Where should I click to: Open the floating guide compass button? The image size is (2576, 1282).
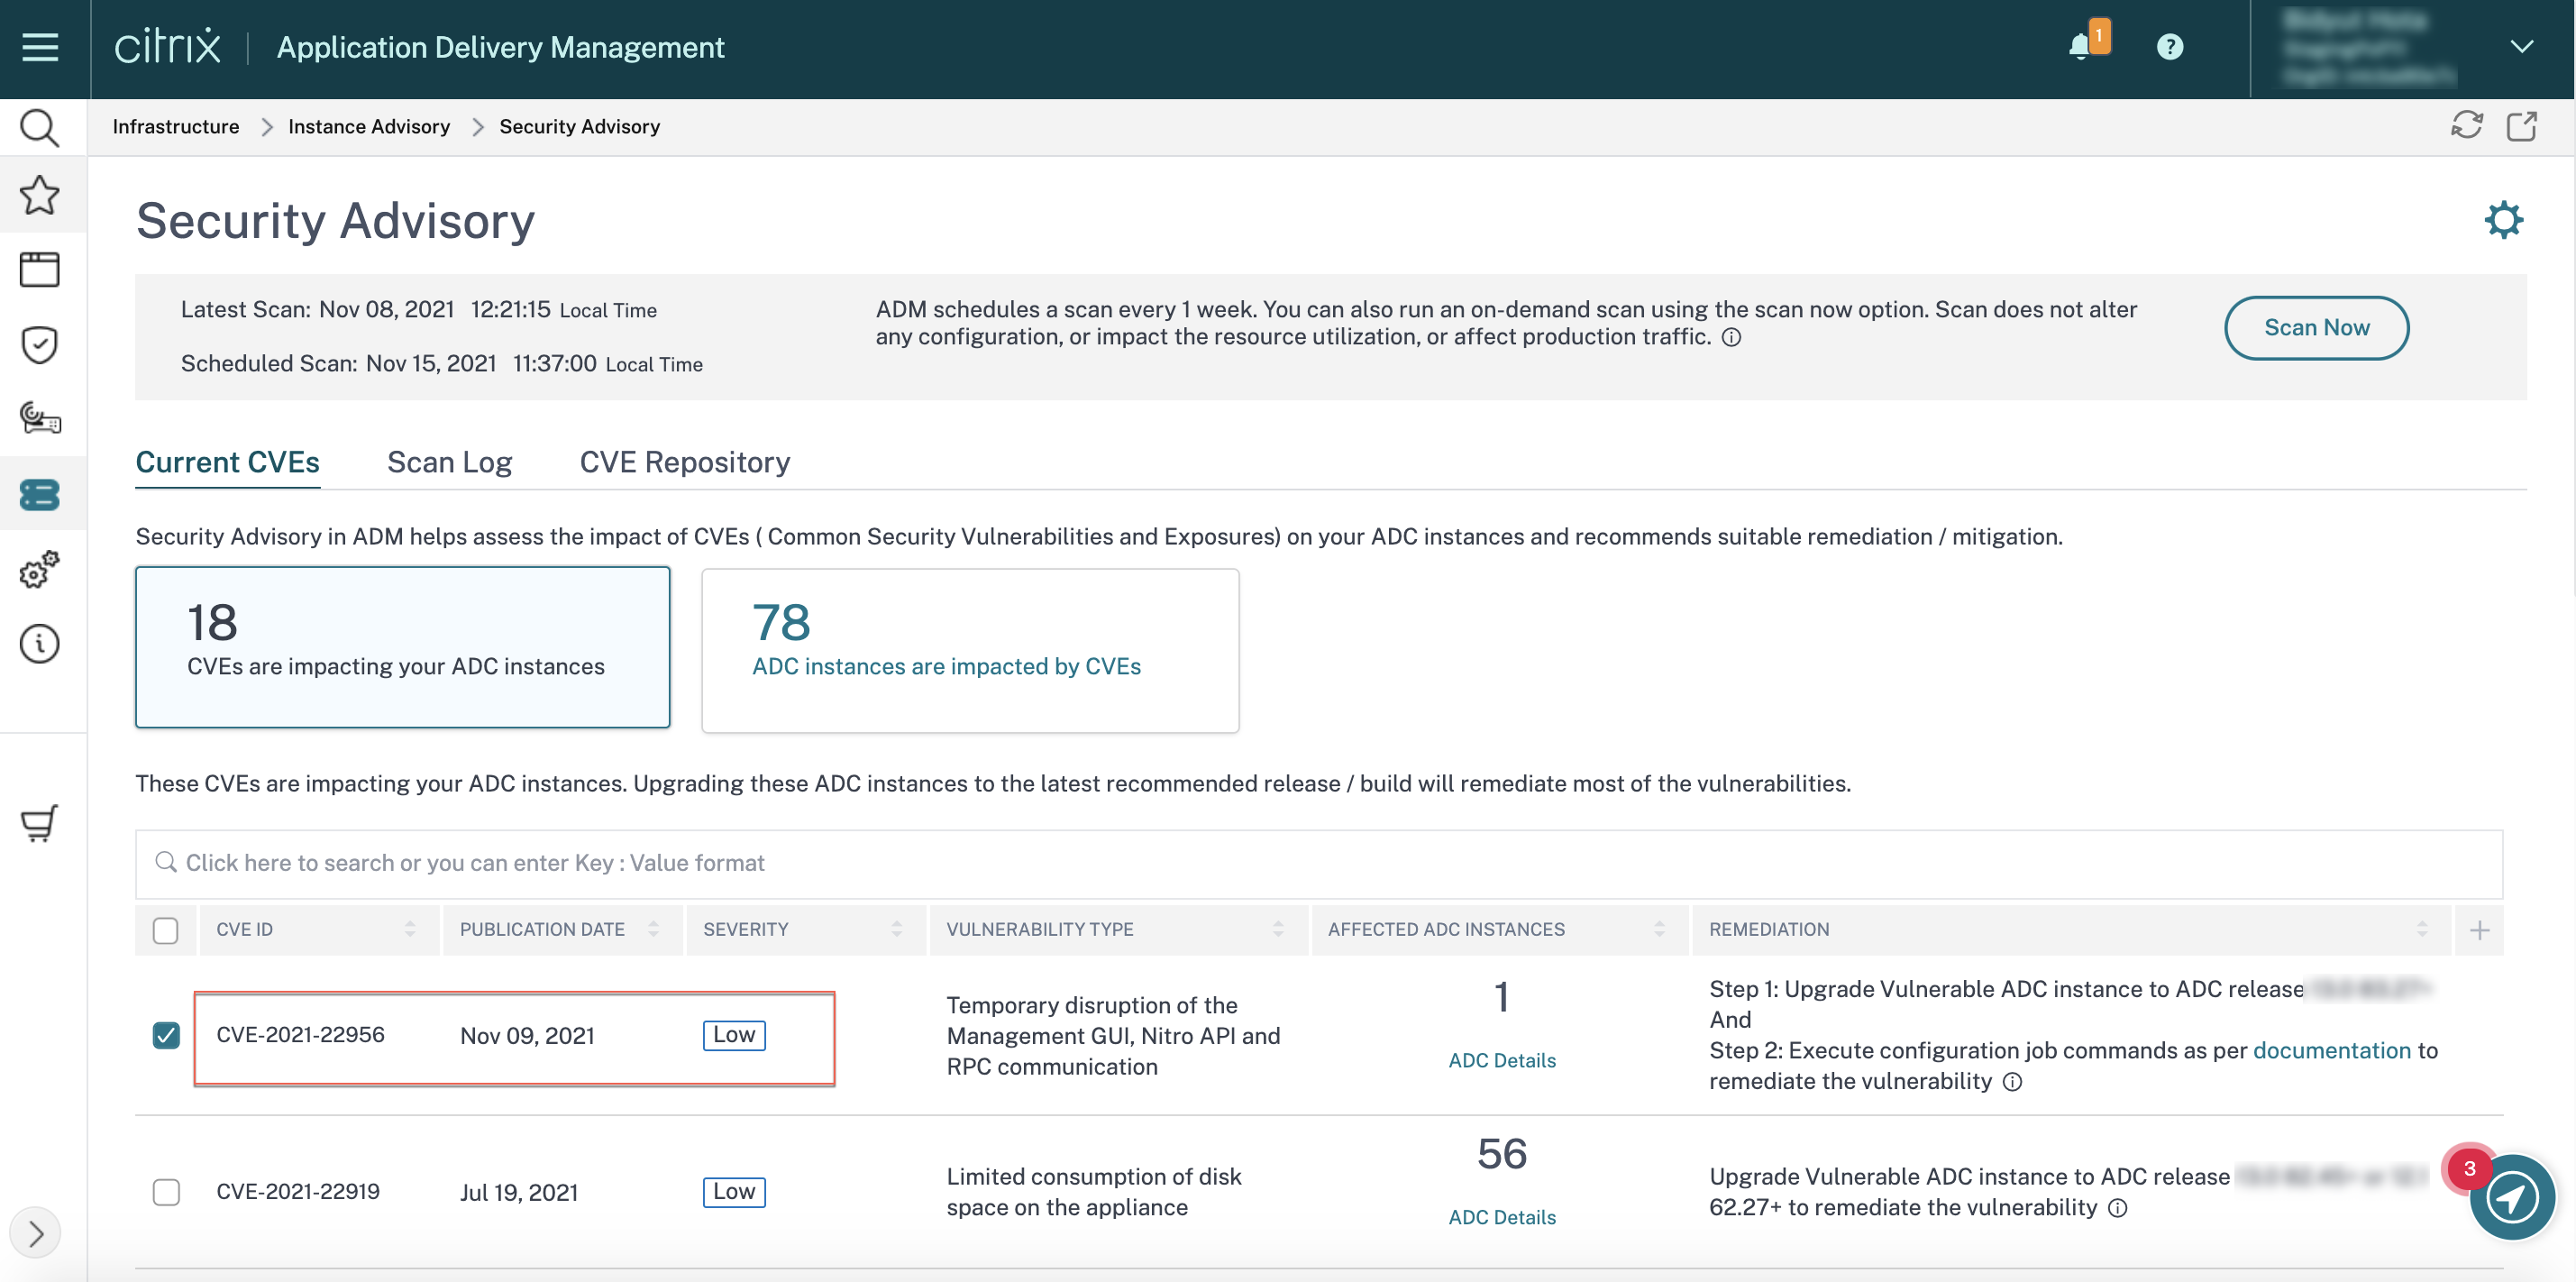coord(2510,1197)
